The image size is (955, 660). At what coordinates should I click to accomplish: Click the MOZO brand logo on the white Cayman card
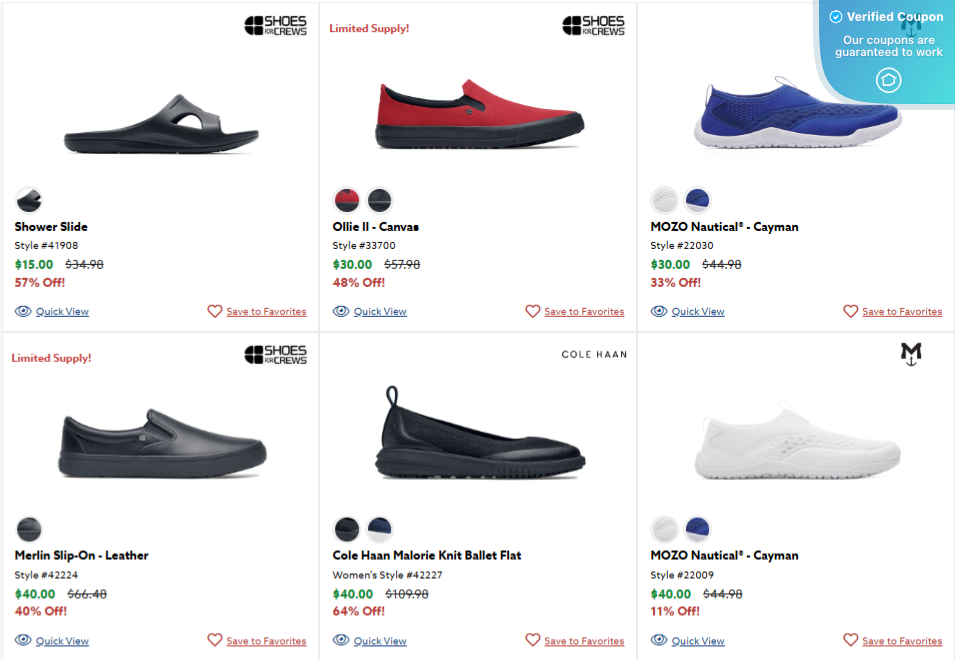click(x=912, y=354)
